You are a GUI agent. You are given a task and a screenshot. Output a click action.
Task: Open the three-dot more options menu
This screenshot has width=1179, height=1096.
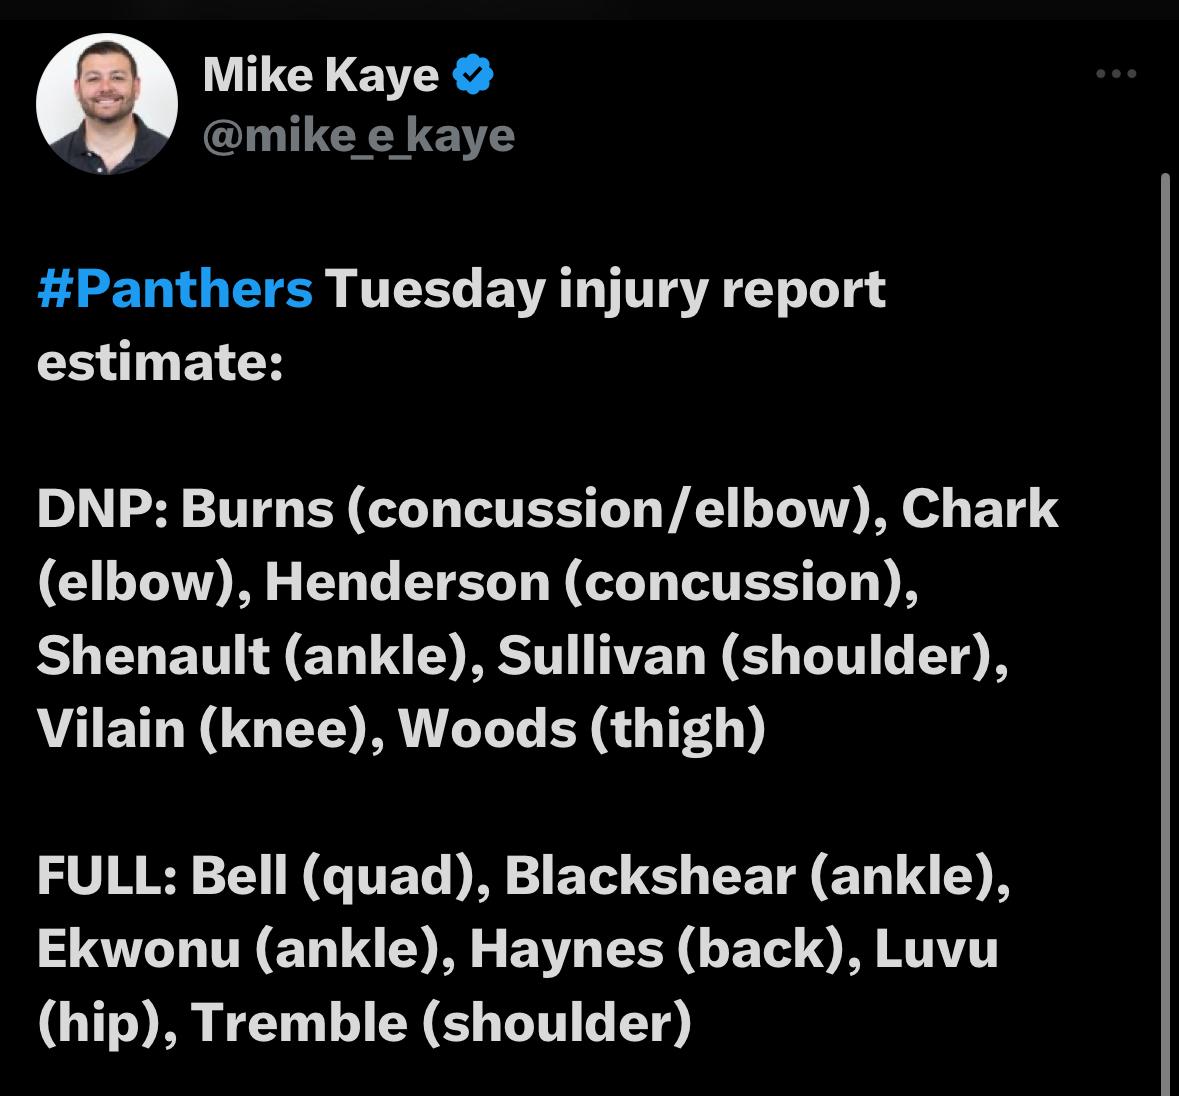click(1116, 74)
